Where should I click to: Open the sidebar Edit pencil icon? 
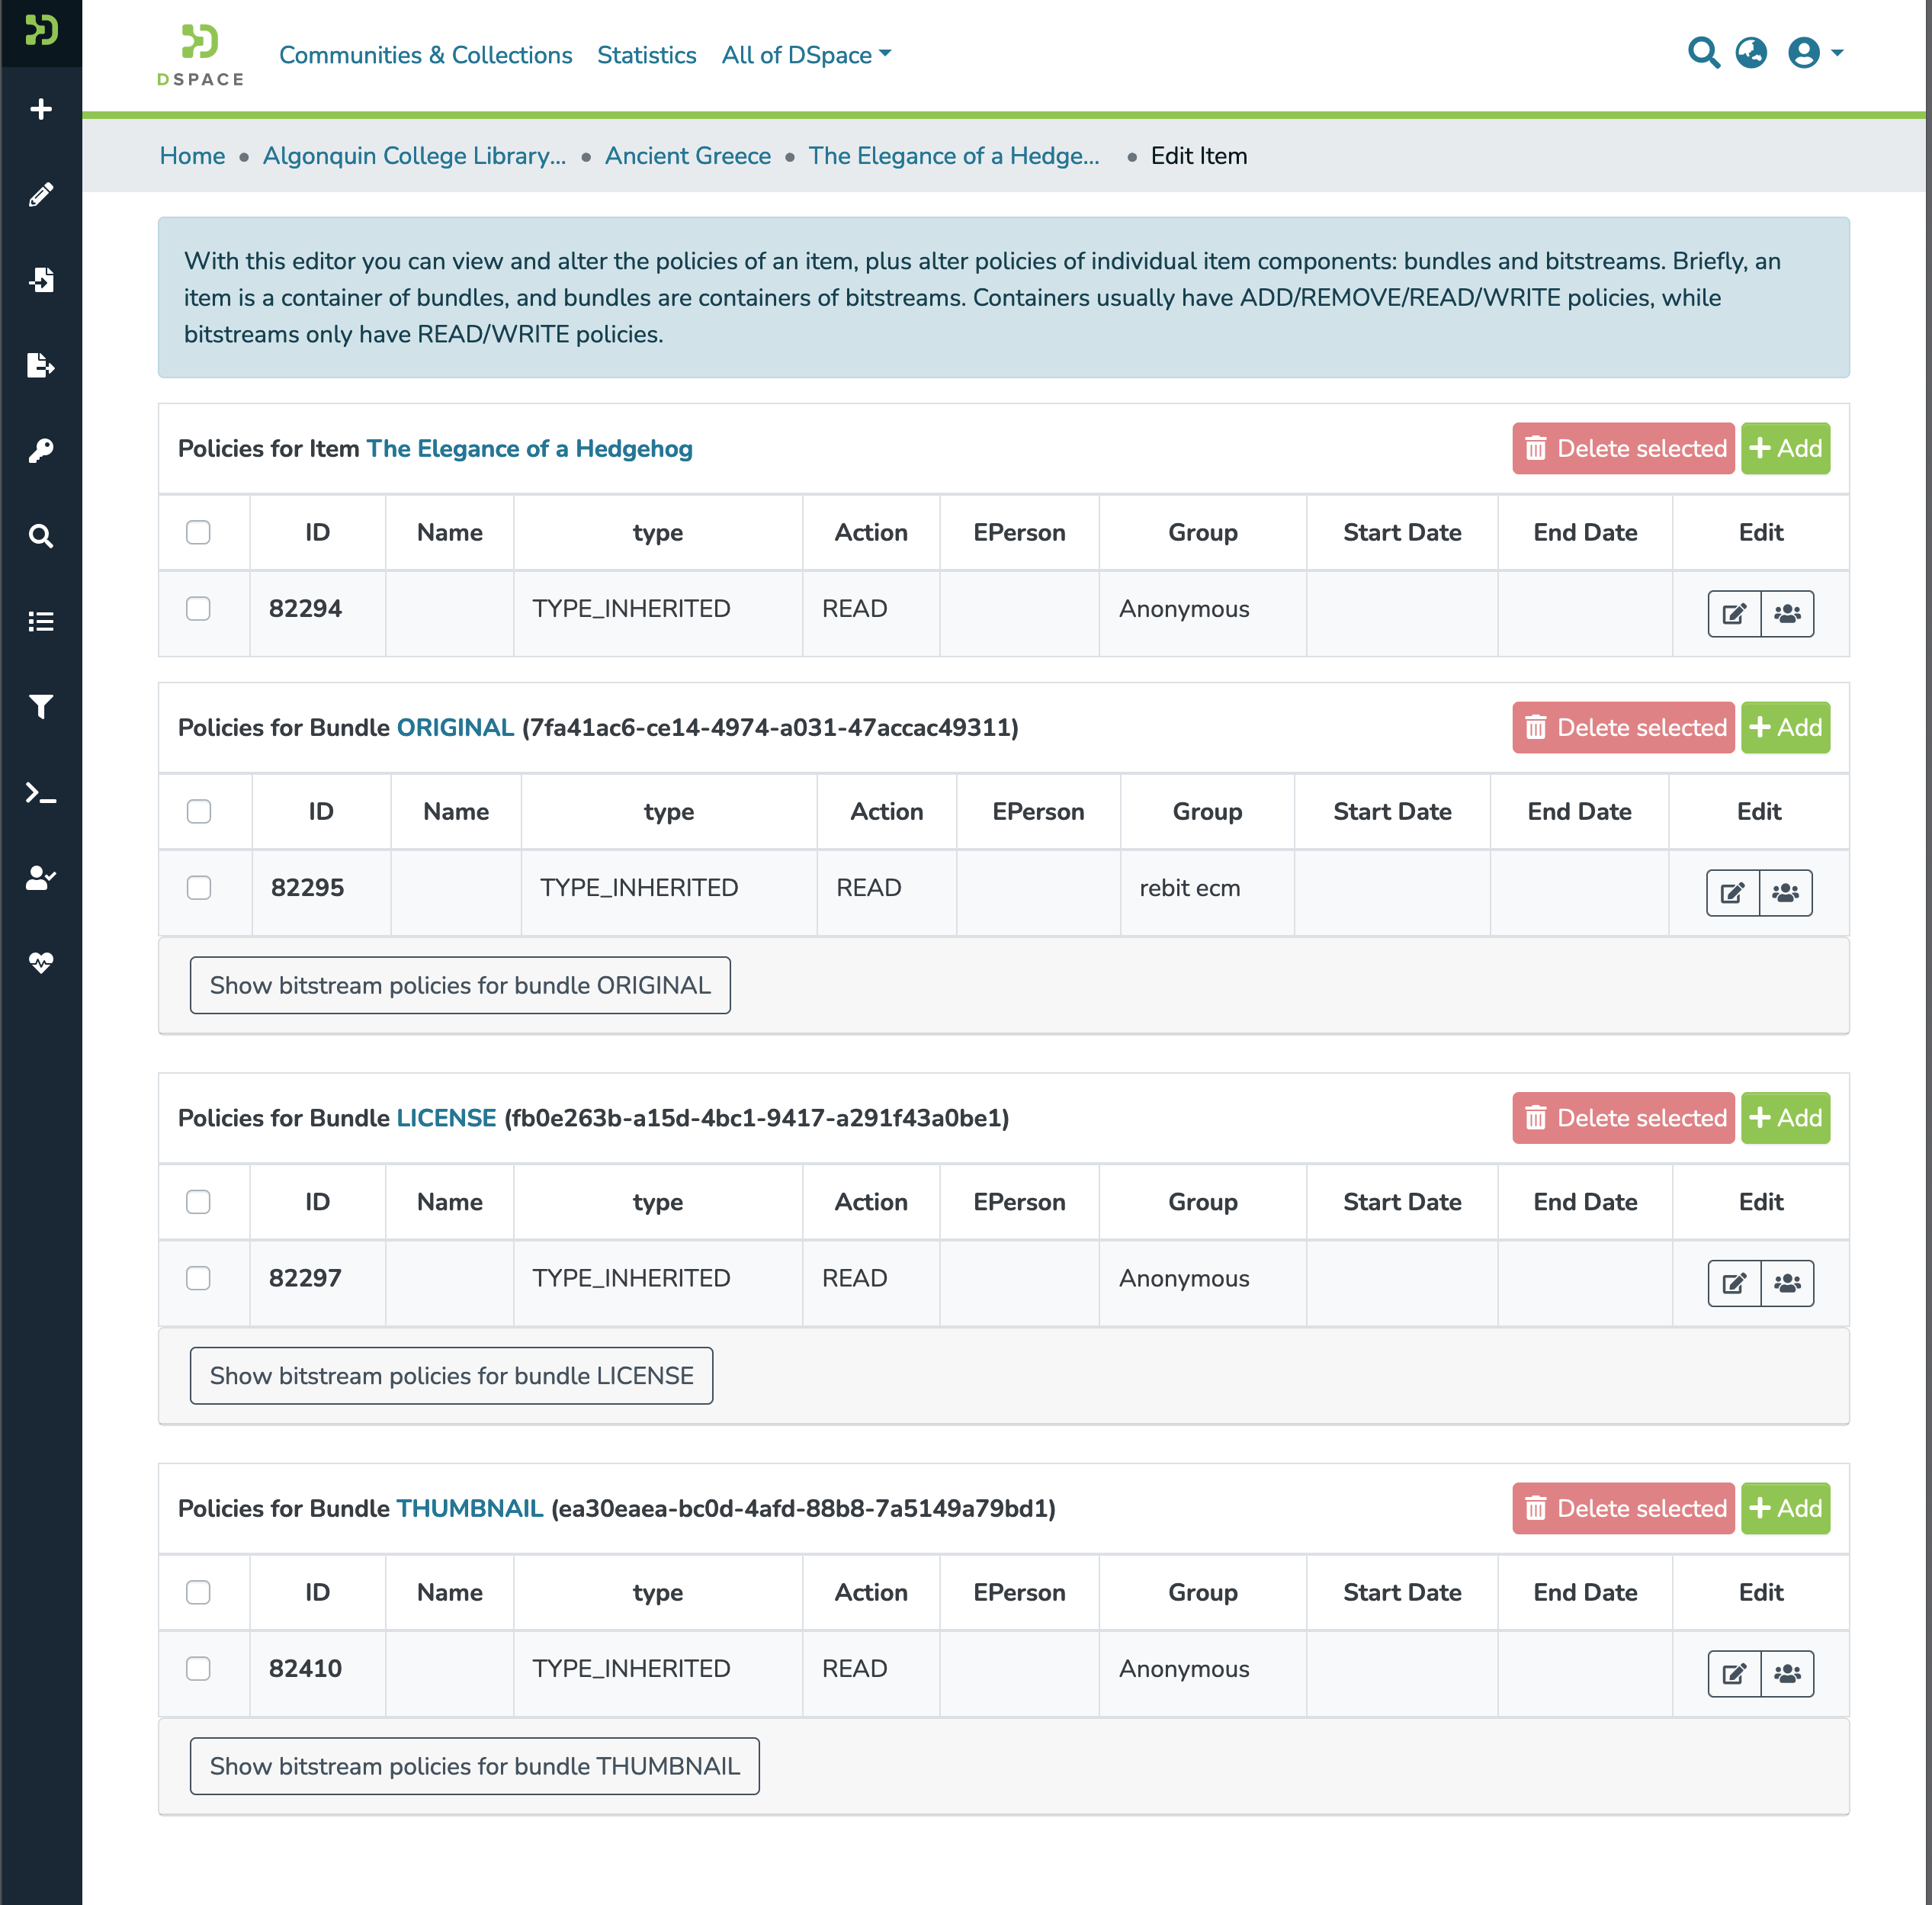41,194
